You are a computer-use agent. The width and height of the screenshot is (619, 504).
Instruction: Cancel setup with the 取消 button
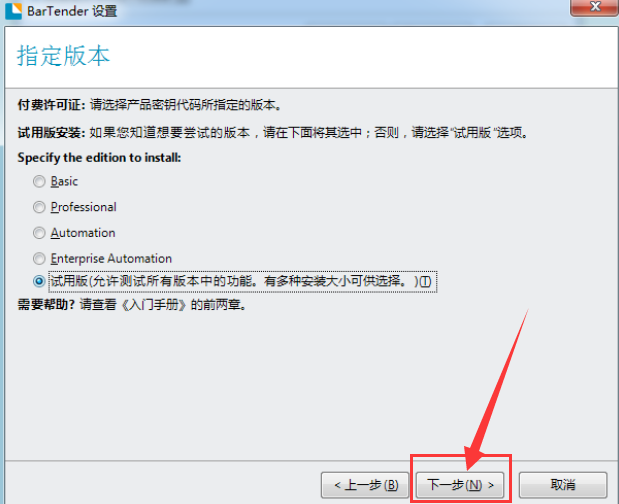click(563, 485)
